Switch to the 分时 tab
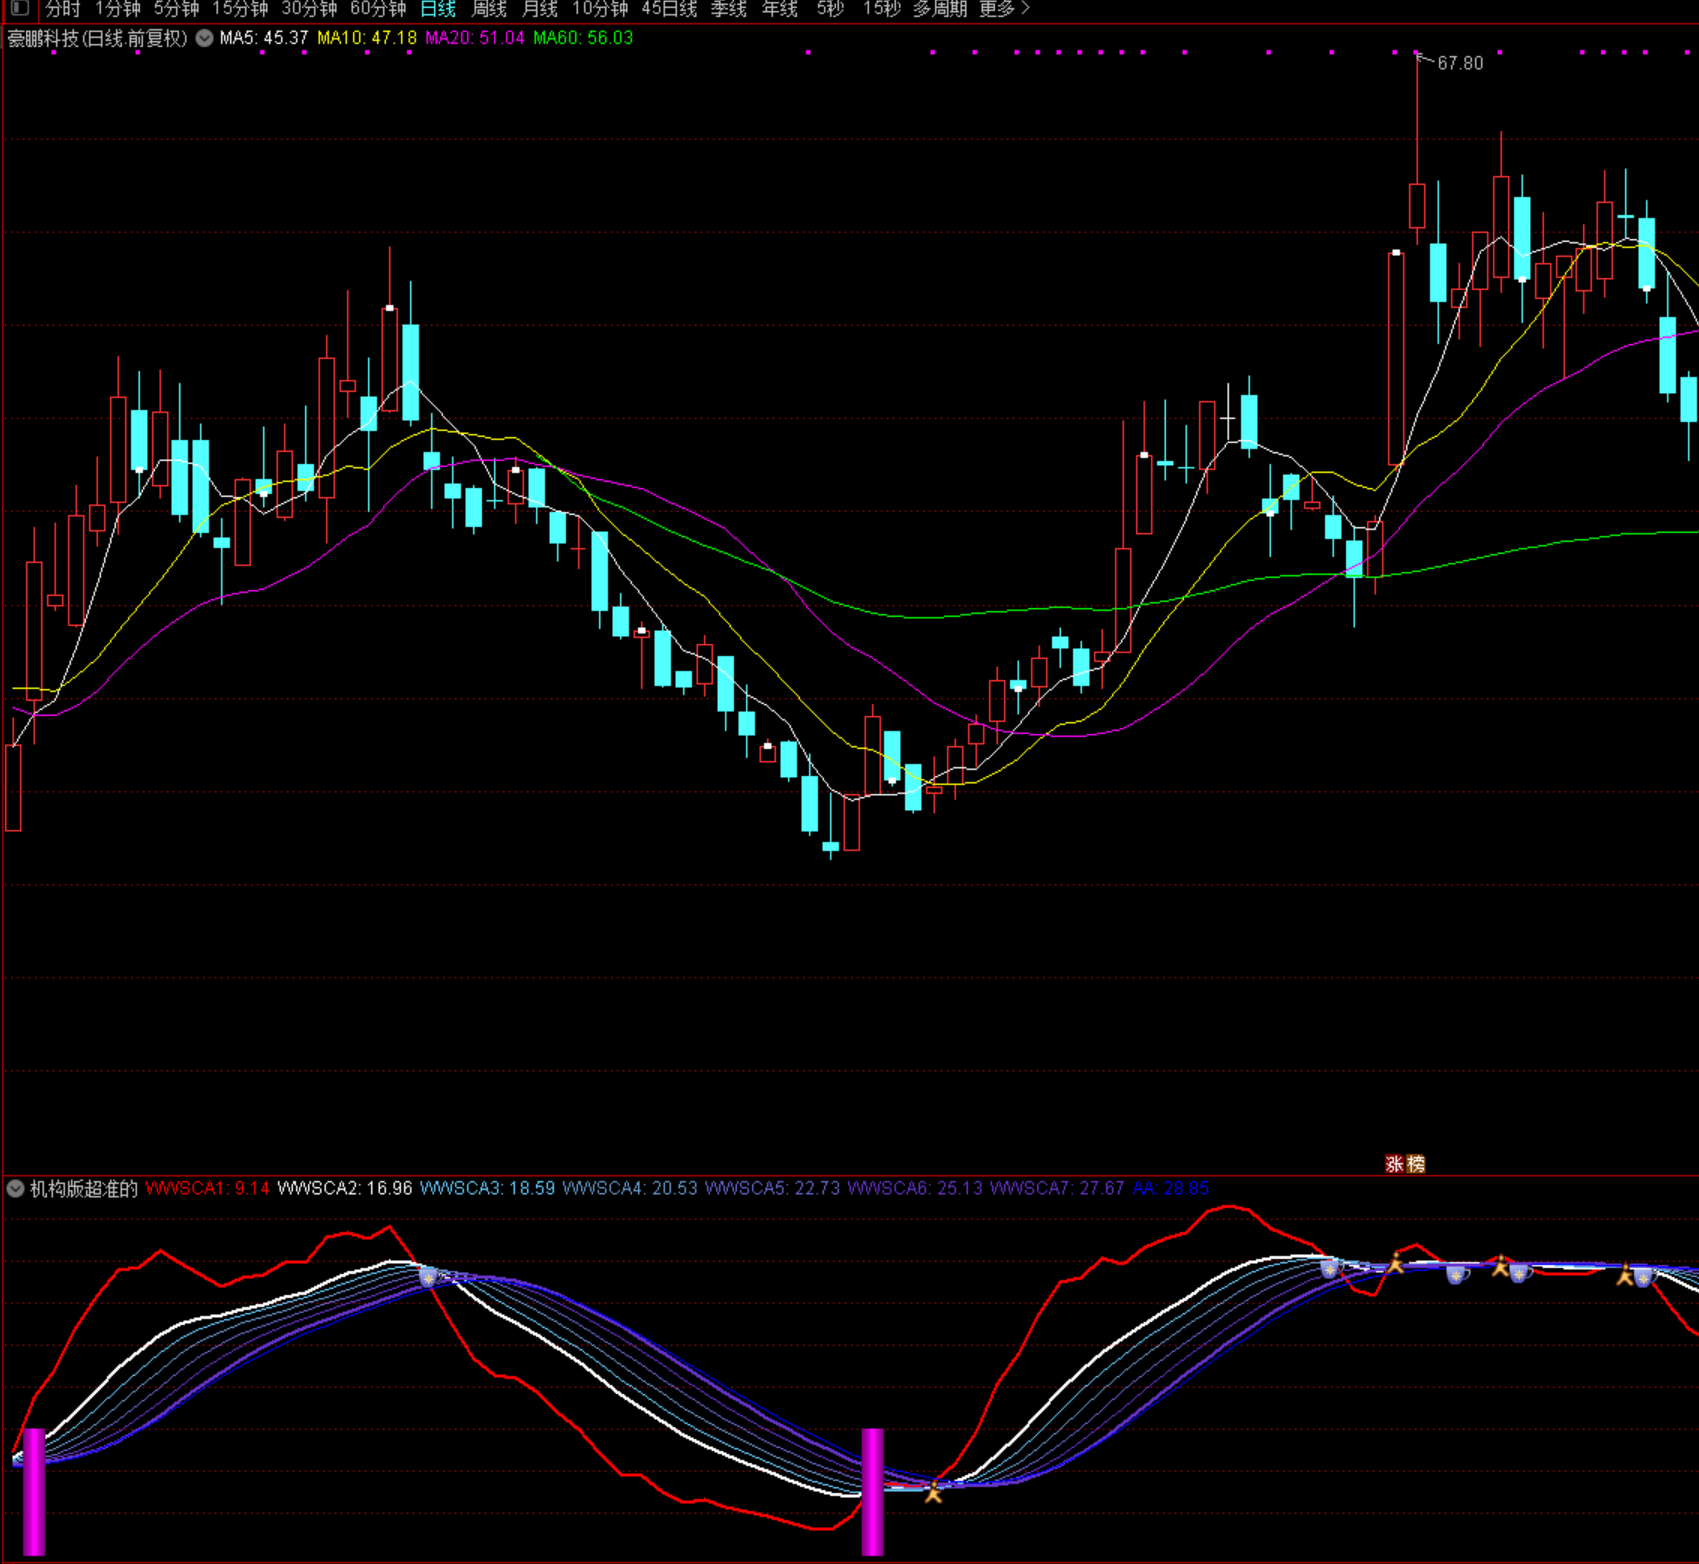 tap(62, 9)
